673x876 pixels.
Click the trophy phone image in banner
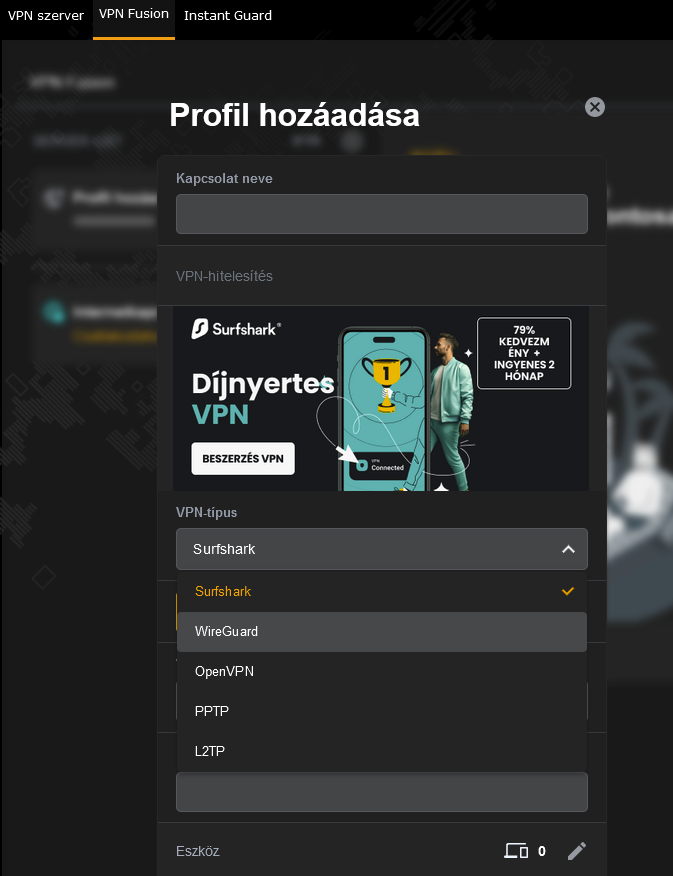(384, 409)
